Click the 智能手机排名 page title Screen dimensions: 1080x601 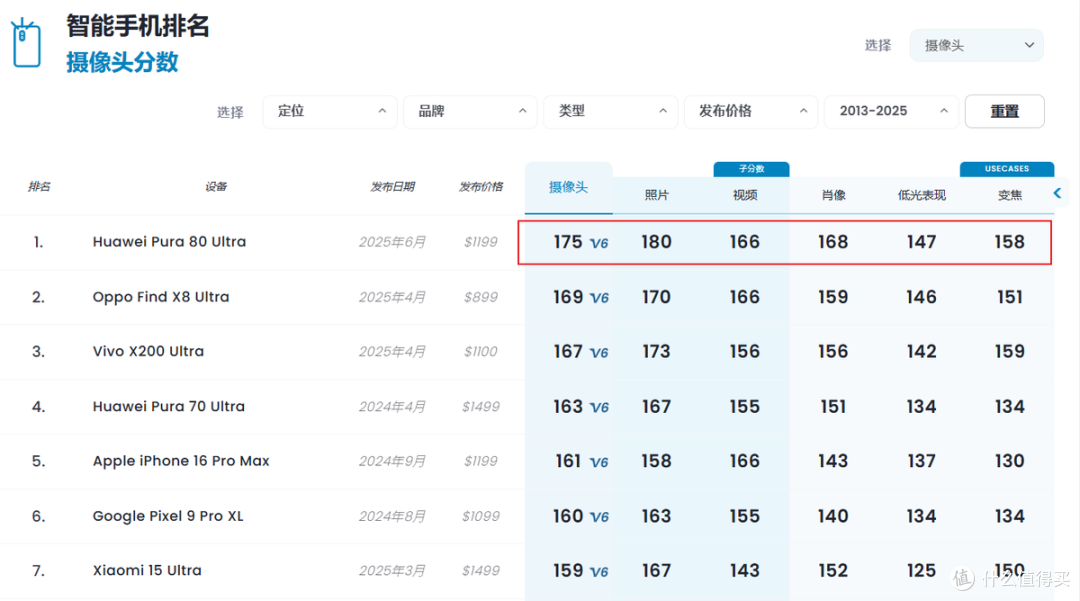138,26
